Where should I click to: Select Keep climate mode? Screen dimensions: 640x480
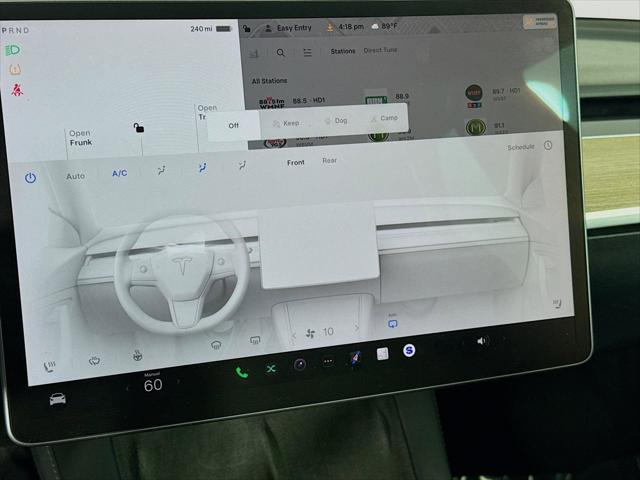tap(286, 123)
